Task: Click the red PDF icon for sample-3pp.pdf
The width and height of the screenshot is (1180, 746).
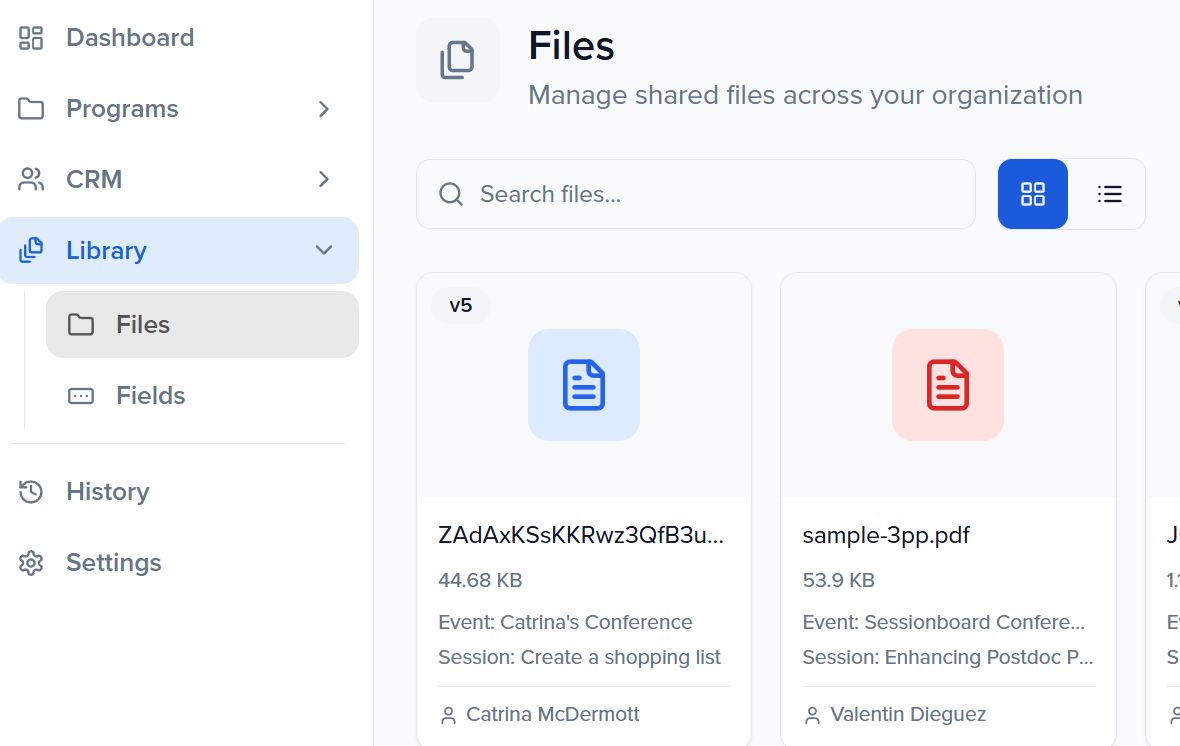Action: coord(947,385)
